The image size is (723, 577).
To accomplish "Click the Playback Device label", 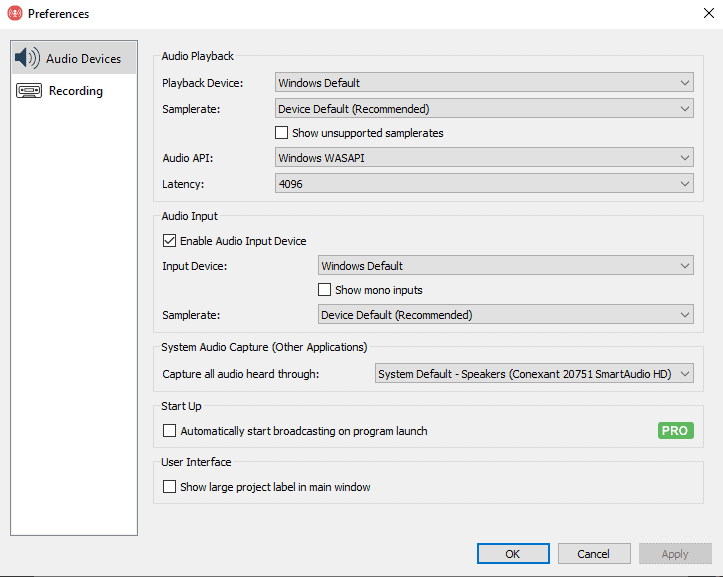I will pos(202,83).
